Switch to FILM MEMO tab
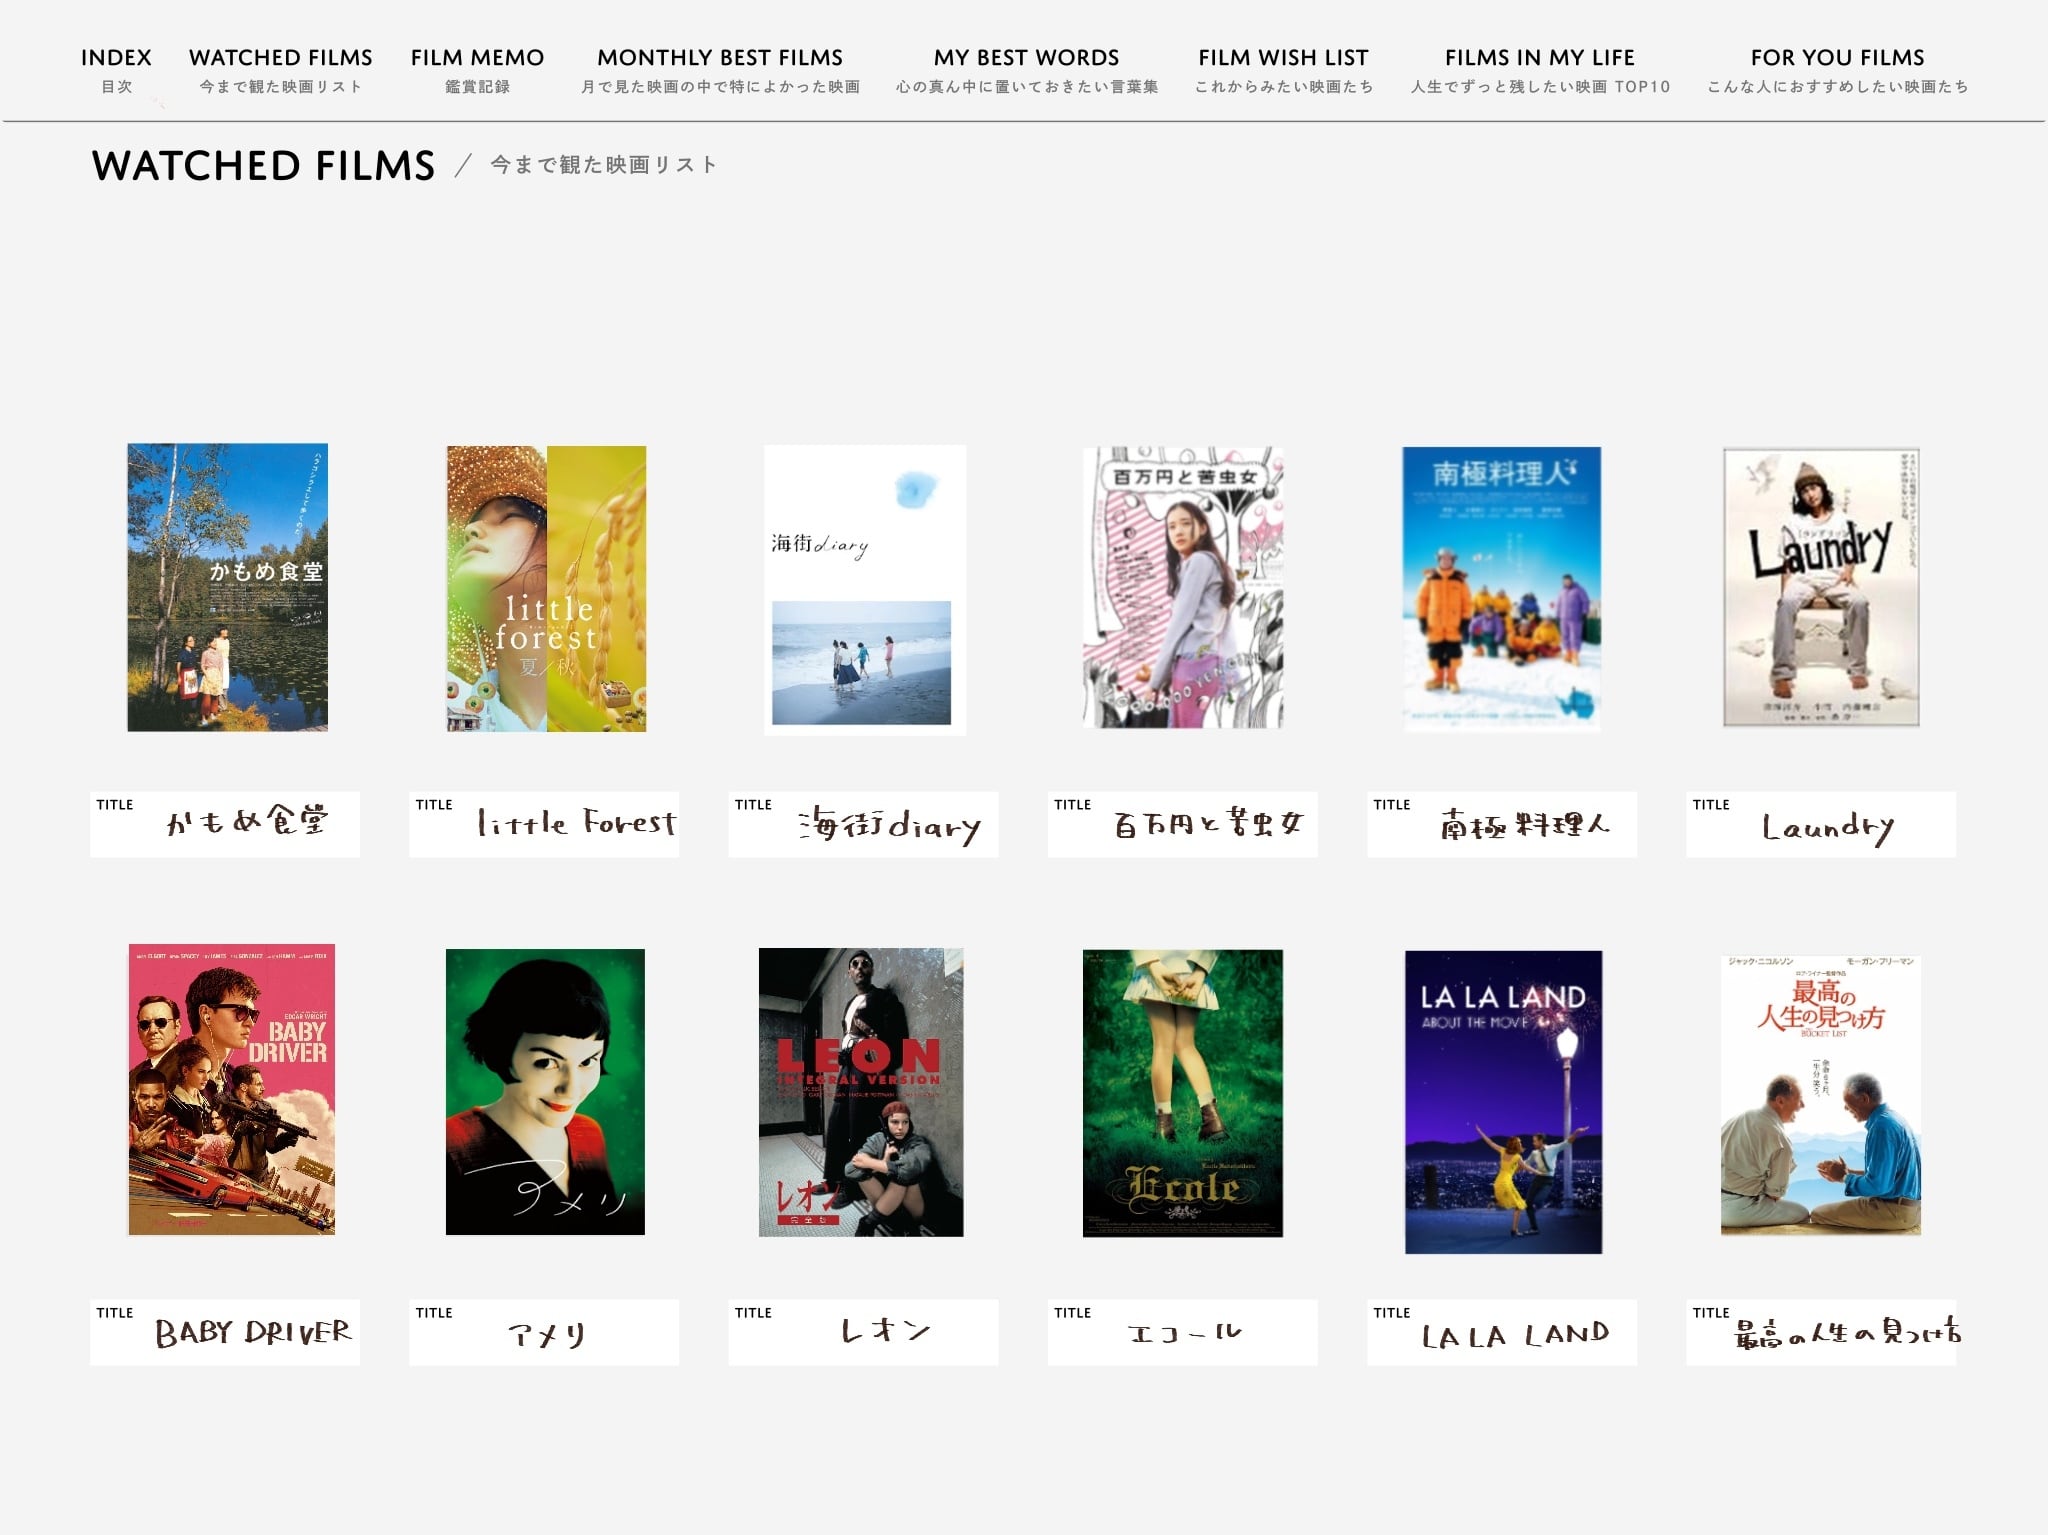Image resolution: width=2048 pixels, height=1535 pixels. click(x=477, y=69)
